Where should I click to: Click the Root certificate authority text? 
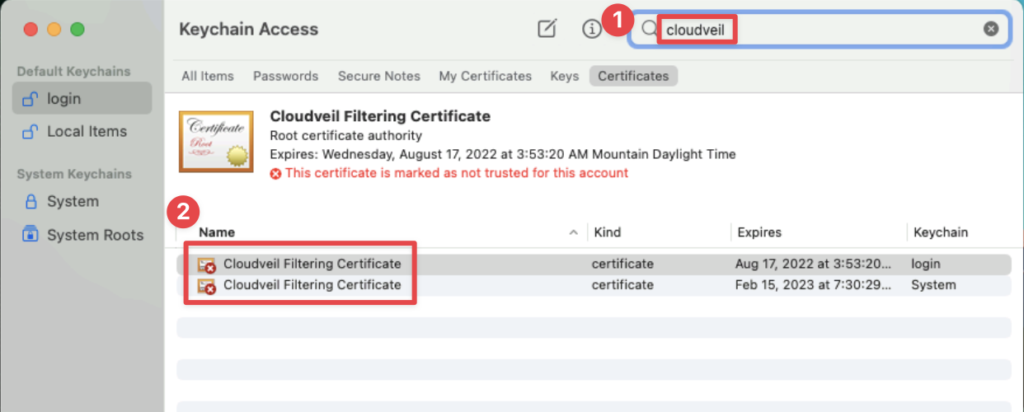(345, 136)
